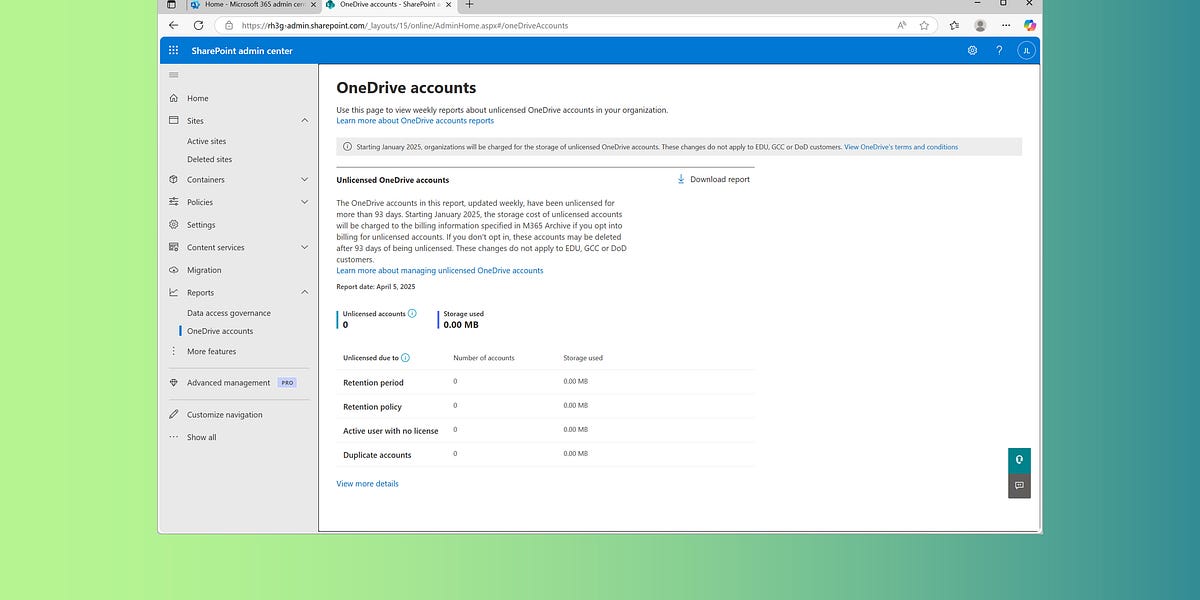Select the Customize navigation pencil icon

[171, 414]
